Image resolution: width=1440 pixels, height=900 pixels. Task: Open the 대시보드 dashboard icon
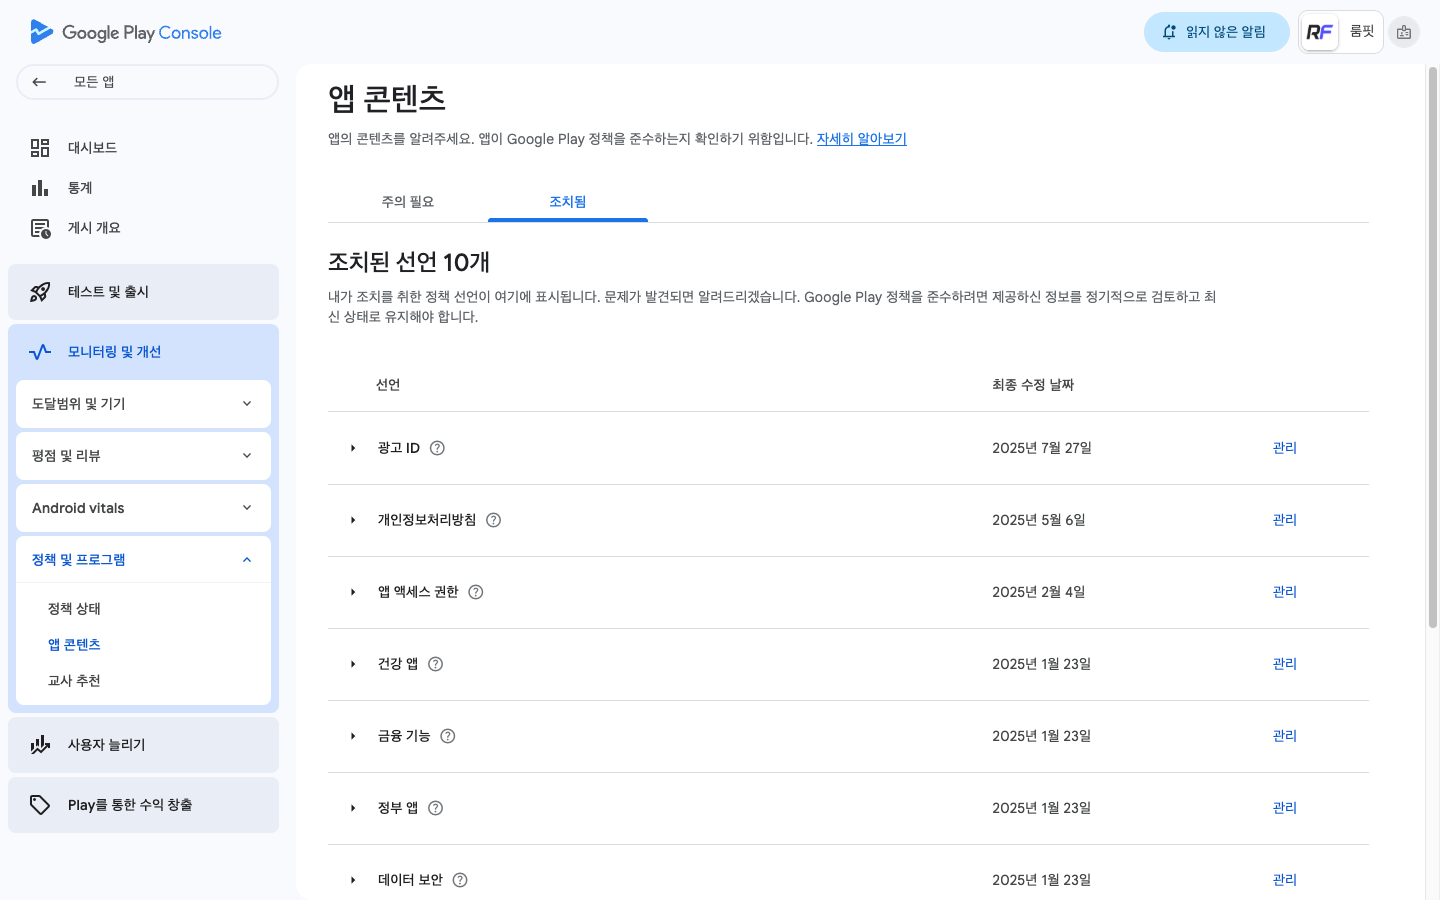click(40, 148)
